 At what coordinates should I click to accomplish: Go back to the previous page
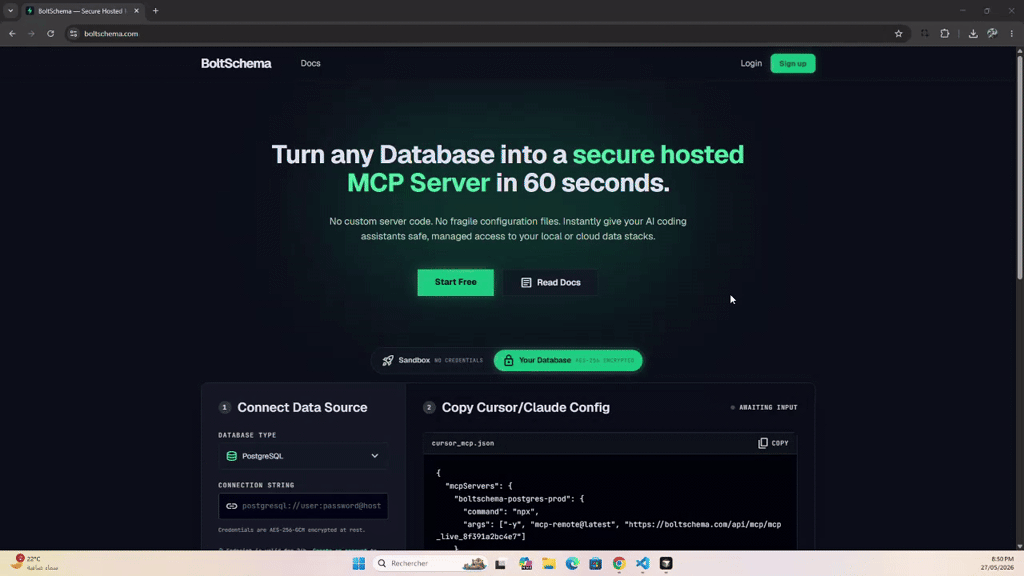(x=12, y=33)
